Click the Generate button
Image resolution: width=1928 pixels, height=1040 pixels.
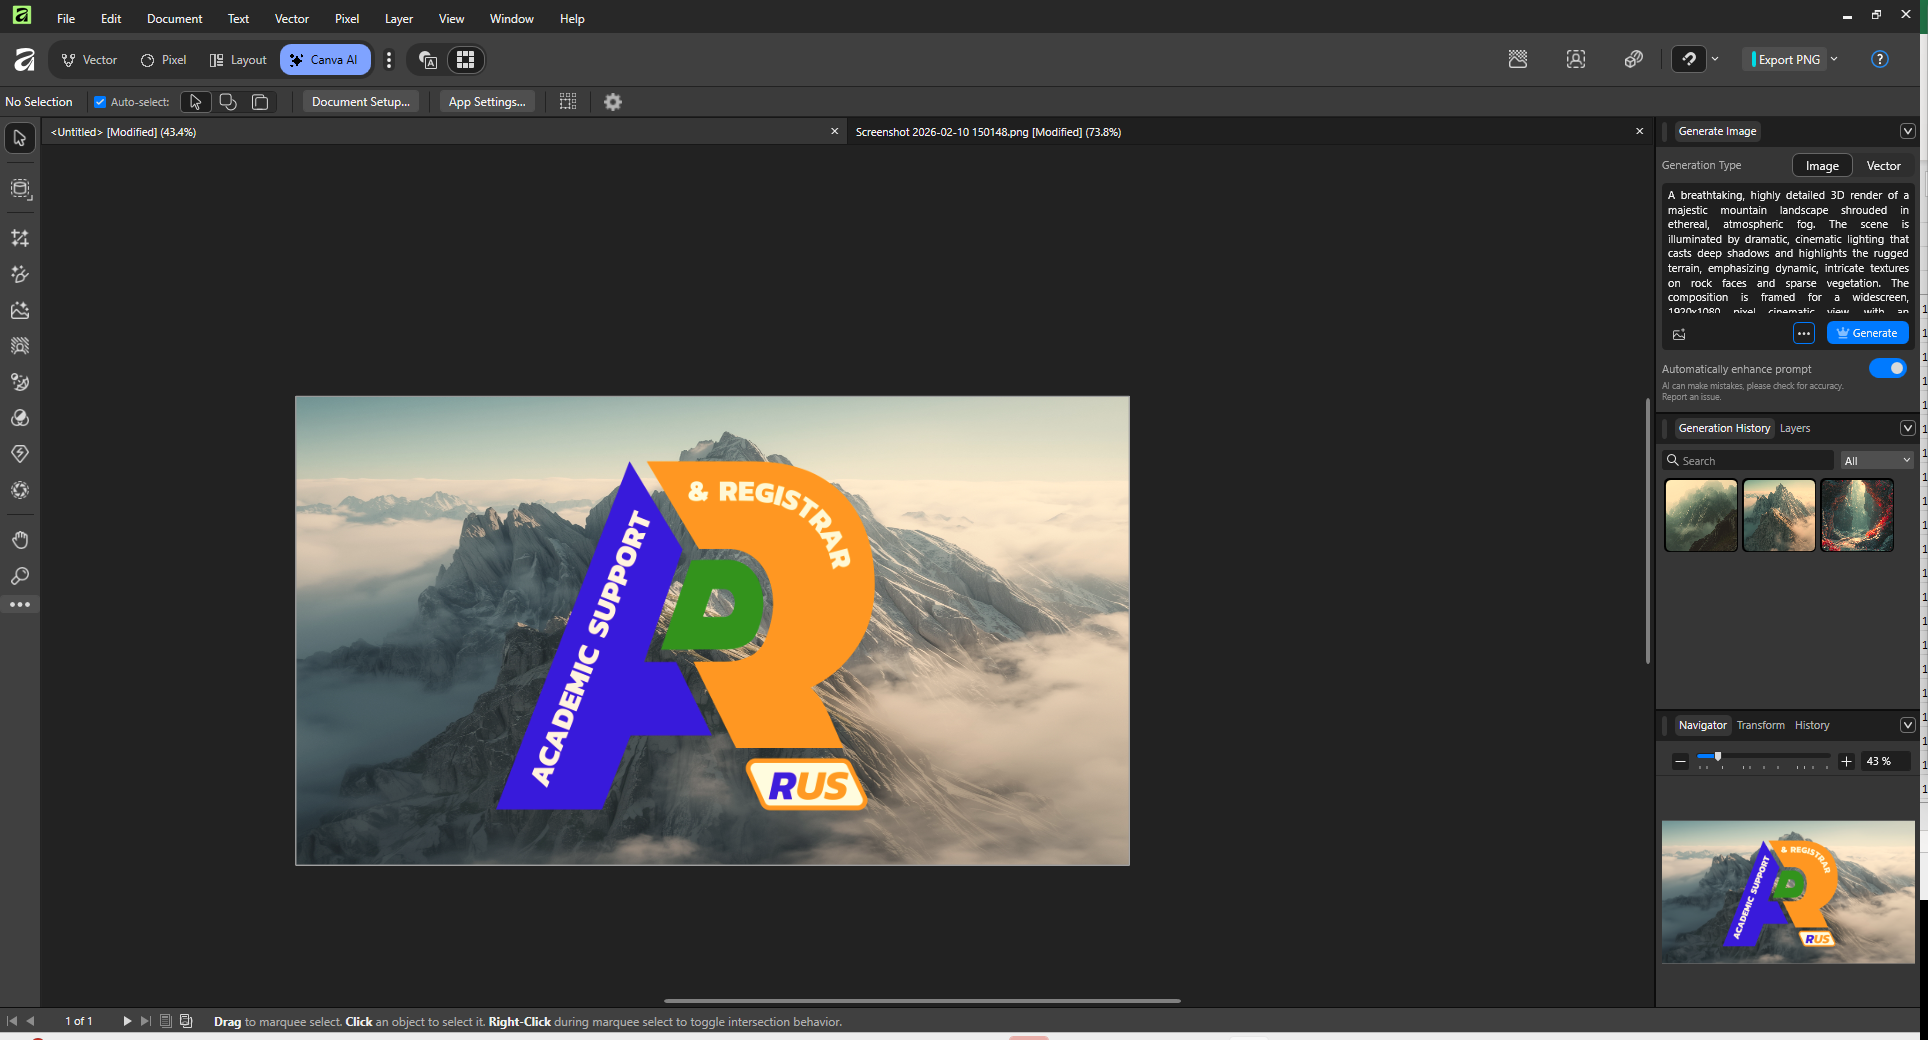tap(1867, 333)
